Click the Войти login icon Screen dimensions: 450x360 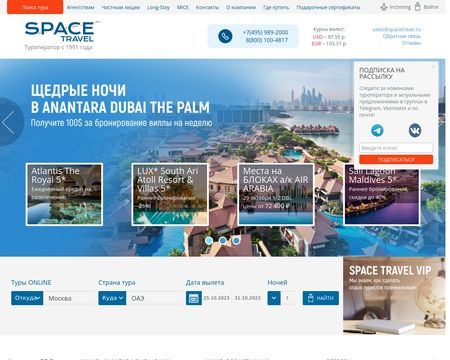pyautogui.click(x=417, y=6)
